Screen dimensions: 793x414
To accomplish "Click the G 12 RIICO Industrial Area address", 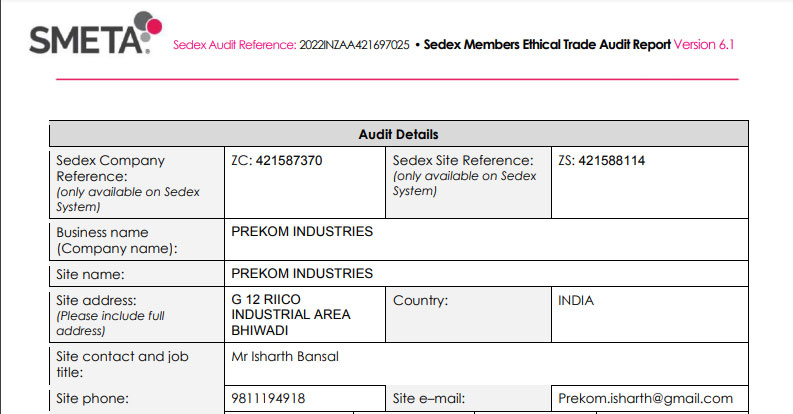I will click(290, 314).
